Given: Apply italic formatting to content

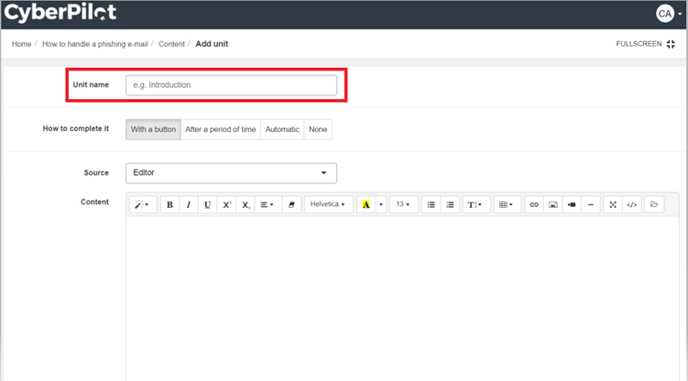Looking at the screenshot, I should point(189,205).
